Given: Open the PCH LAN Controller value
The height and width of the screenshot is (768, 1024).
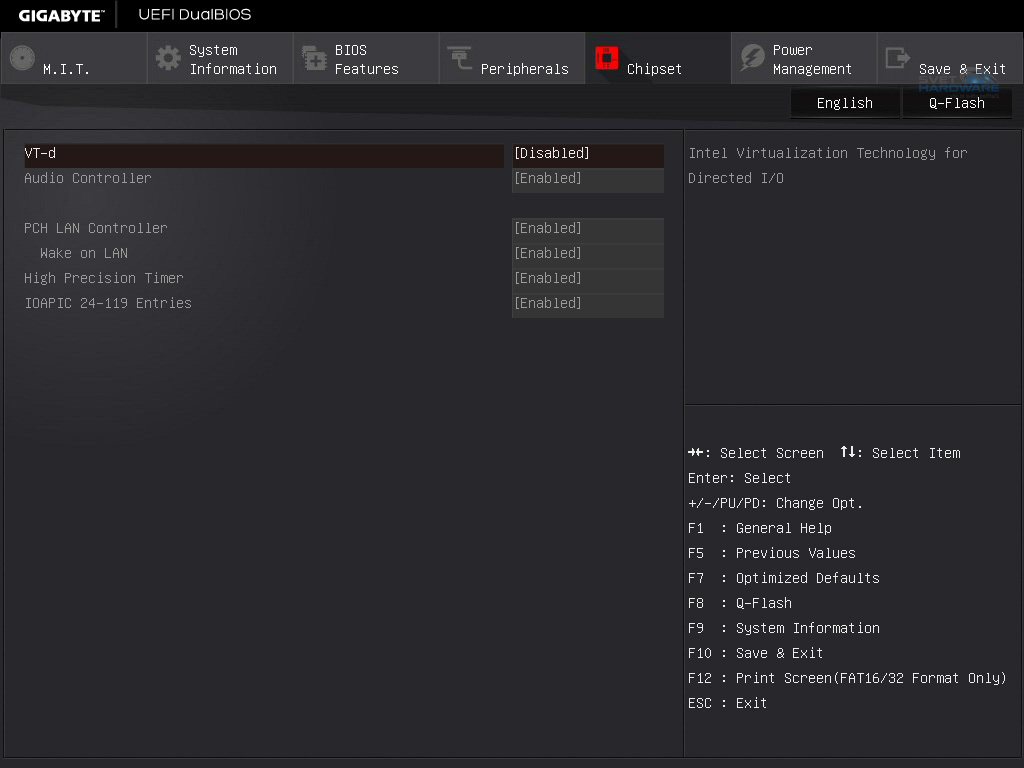Looking at the screenshot, I should click(x=587, y=229).
